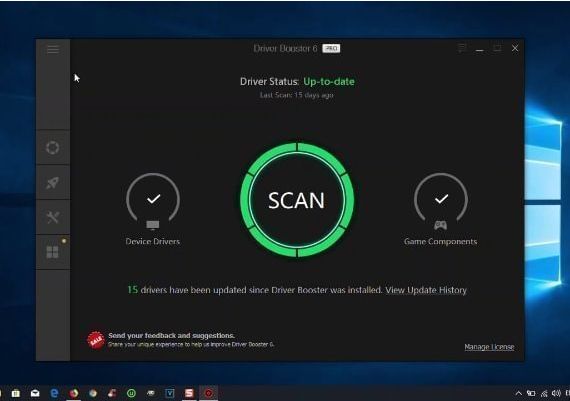
Task: Minimize the Driver Booster window
Action: click(x=480, y=49)
